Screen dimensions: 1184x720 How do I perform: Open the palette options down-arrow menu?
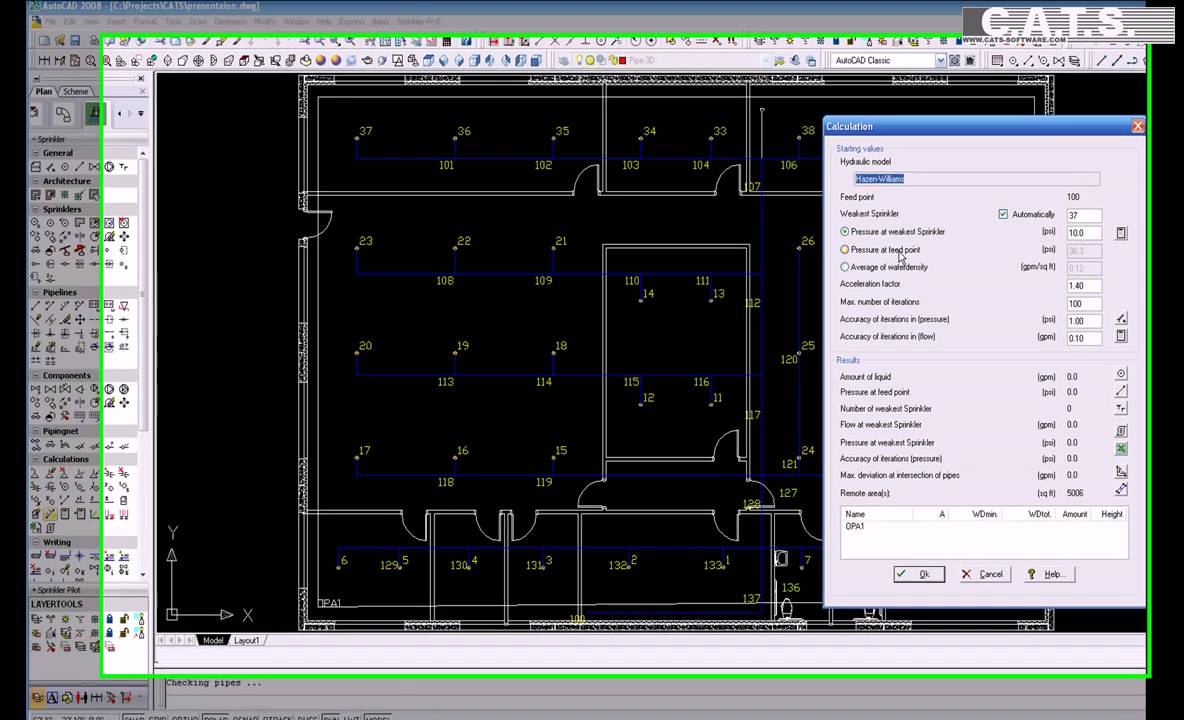141,114
